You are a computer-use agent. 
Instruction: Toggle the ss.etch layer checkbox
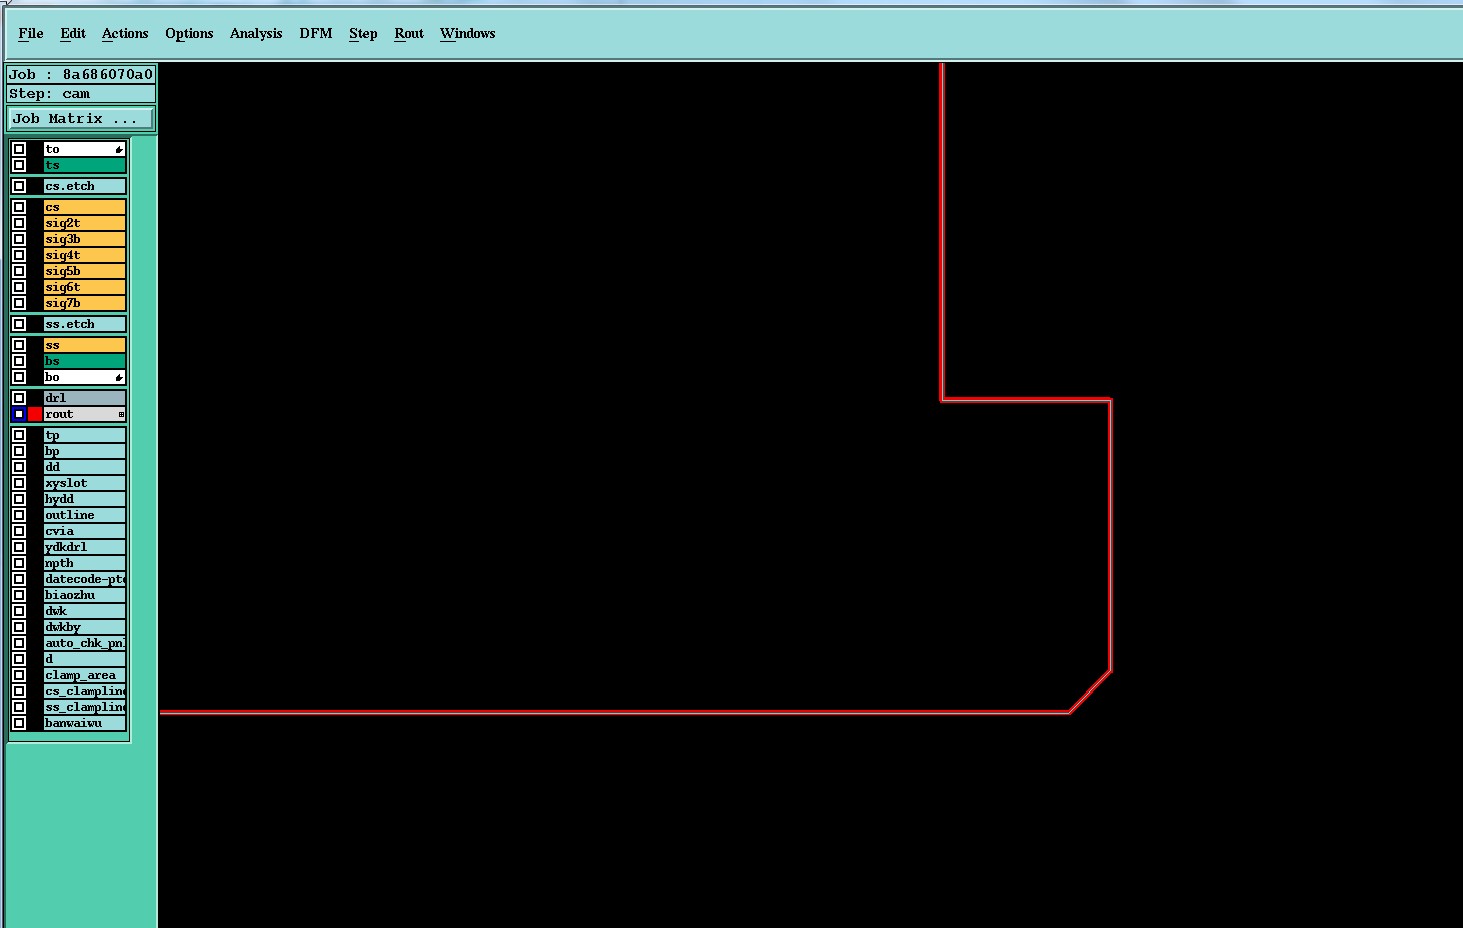pos(19,324)
